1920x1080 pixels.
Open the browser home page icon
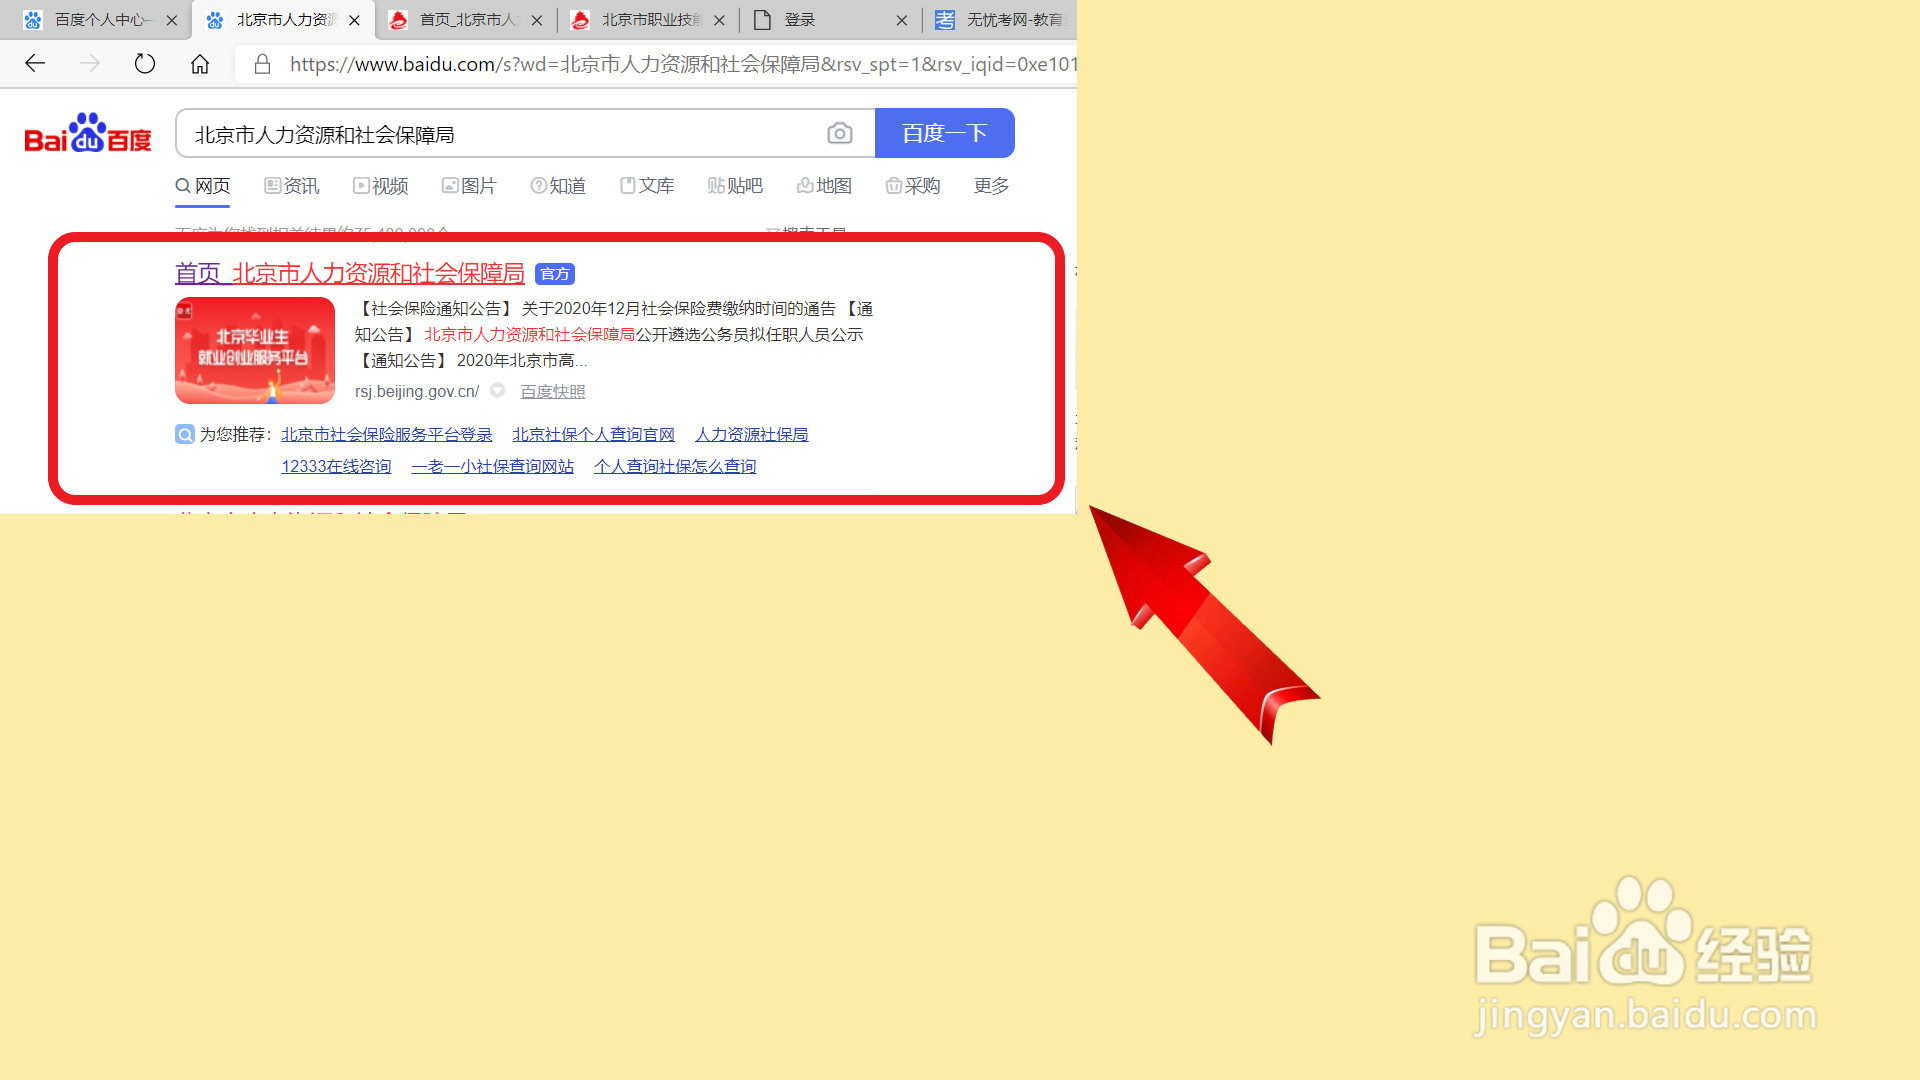(x=200, y=64)
